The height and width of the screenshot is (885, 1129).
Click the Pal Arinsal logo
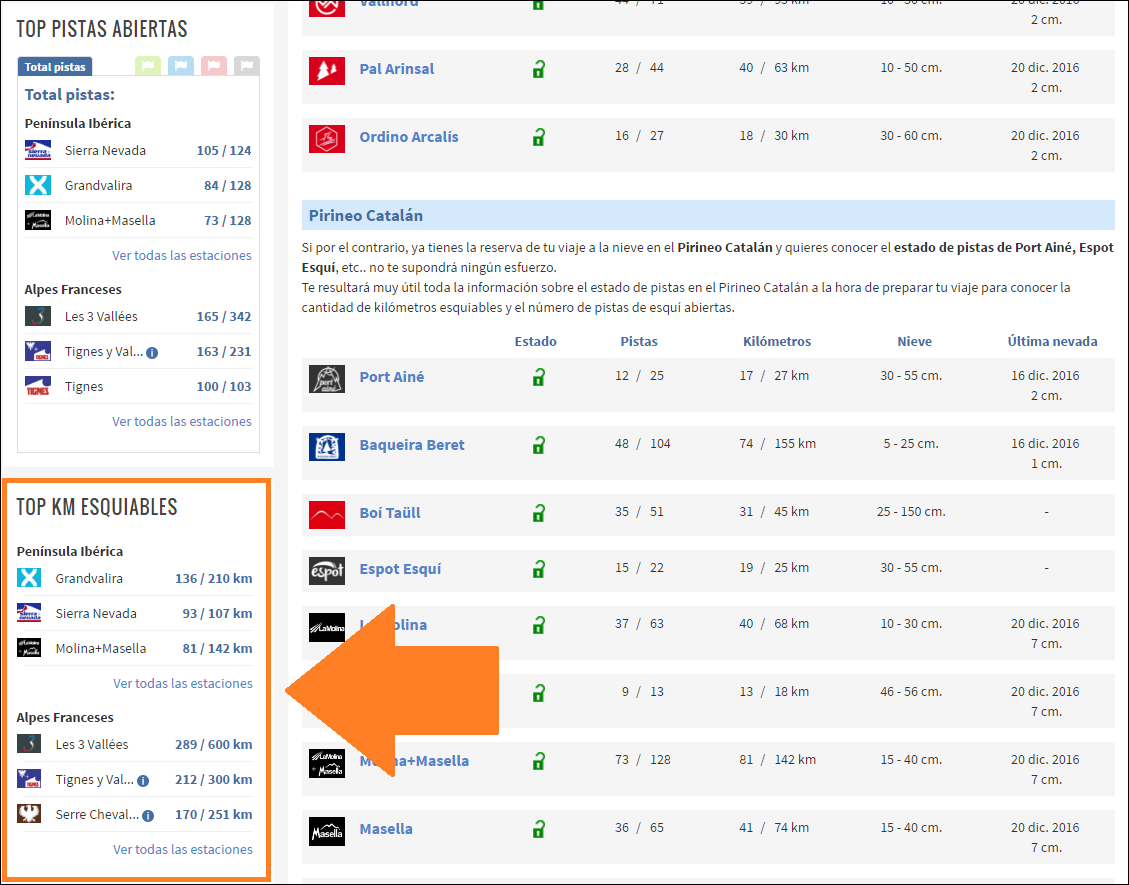(x=327, y=71)
